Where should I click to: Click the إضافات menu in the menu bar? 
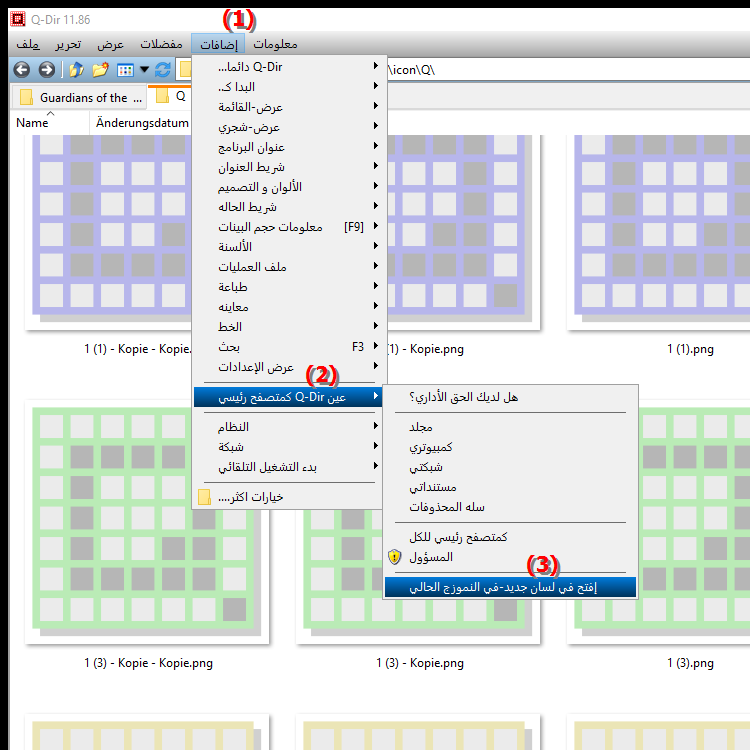click(218, 44)
